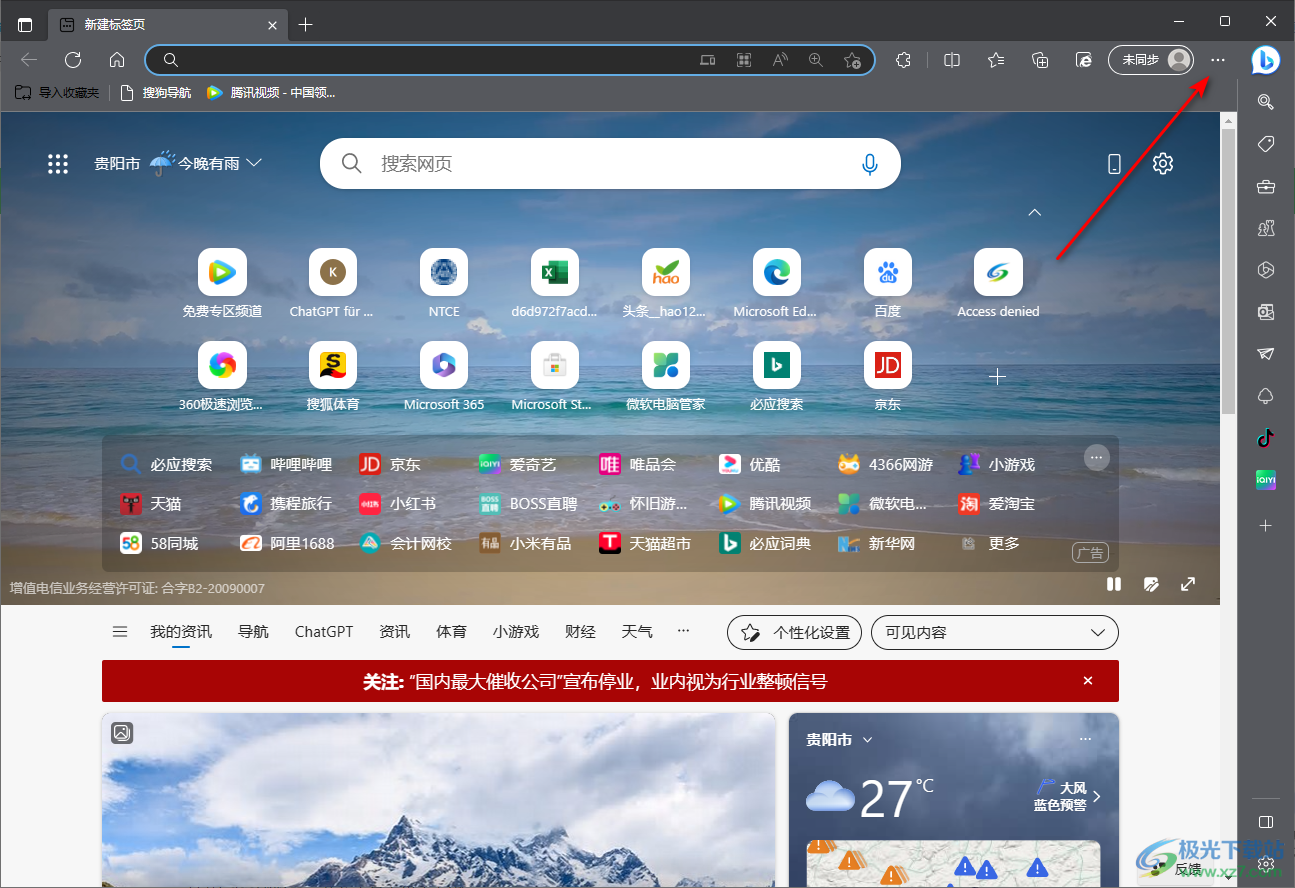Open the 腾讯视频 bookmark in favorites bar
The height and width of the screenshot is (888, 1295).
point(271,92)
